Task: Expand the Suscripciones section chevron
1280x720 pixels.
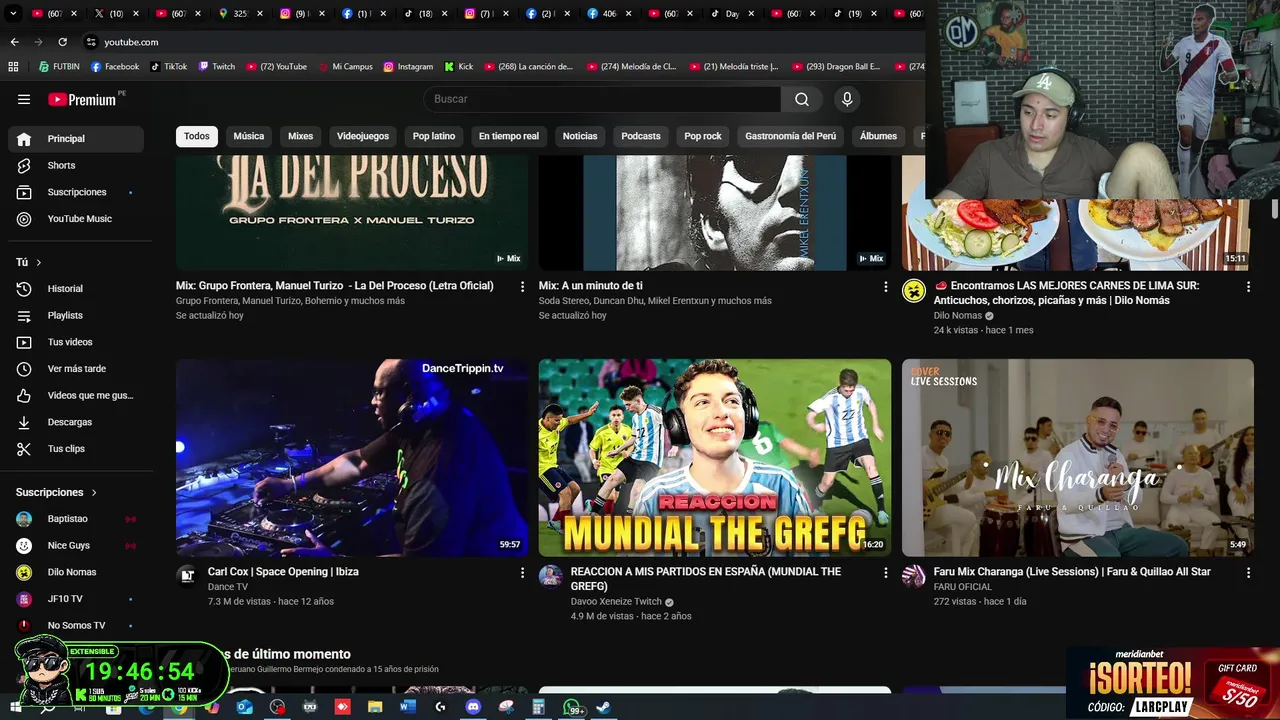Action: click(94, 492)
